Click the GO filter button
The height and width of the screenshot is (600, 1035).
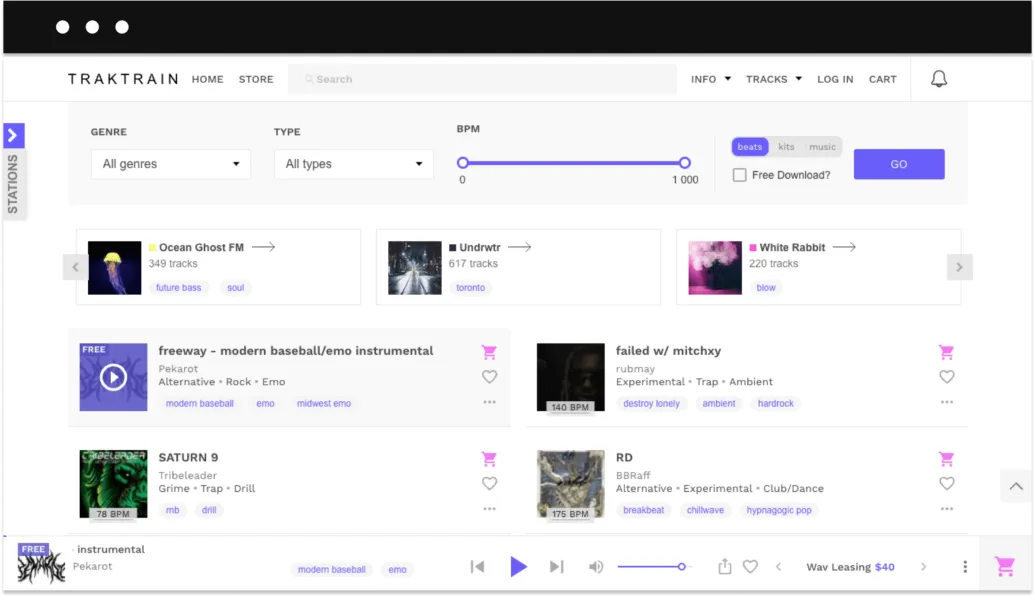tap(898, 164)
